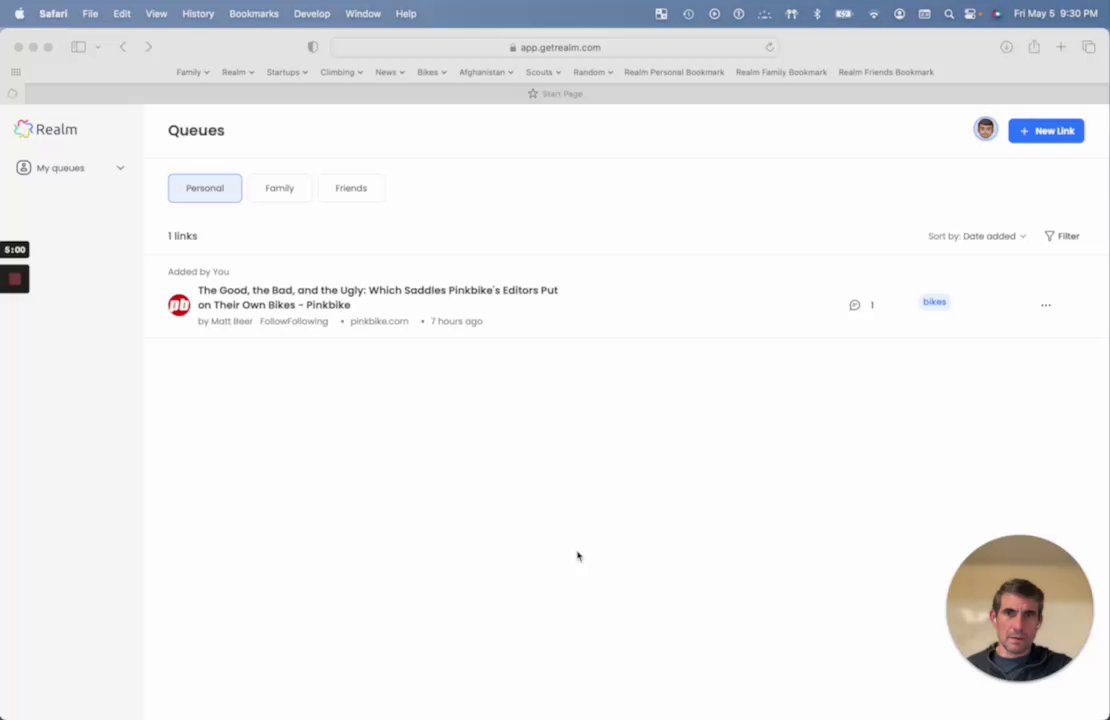
Task: Switch to the Friends queue tab
Action: point(351,188)
